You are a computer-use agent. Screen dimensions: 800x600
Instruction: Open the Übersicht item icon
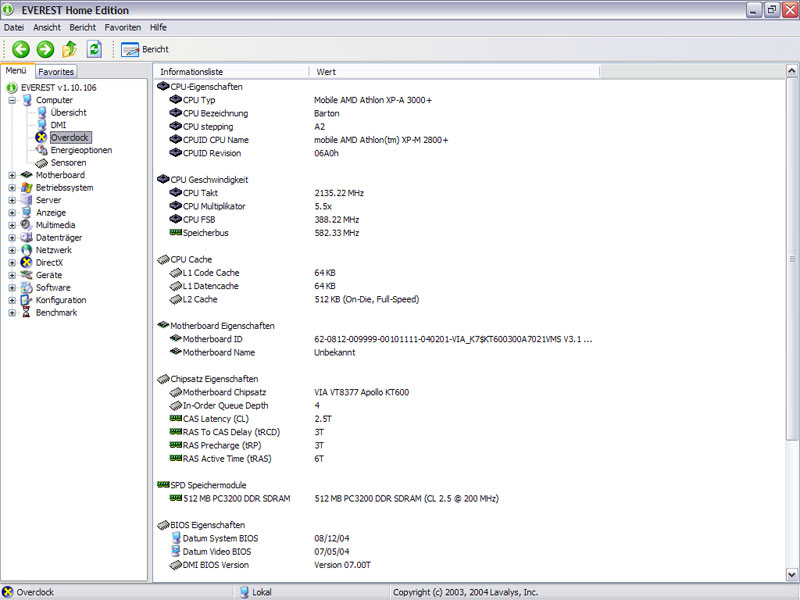pos(42,112)
